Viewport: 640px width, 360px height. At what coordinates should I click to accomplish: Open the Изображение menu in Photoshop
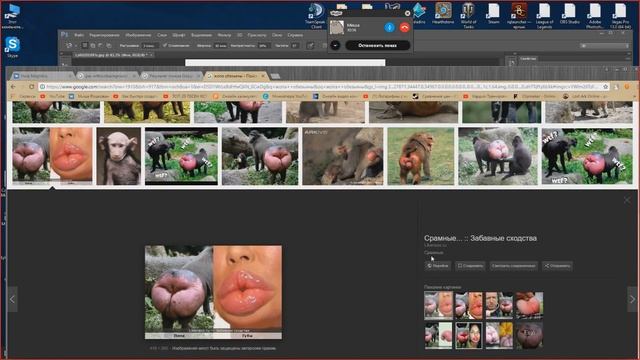pyautogui.click(x=138, y=35)
